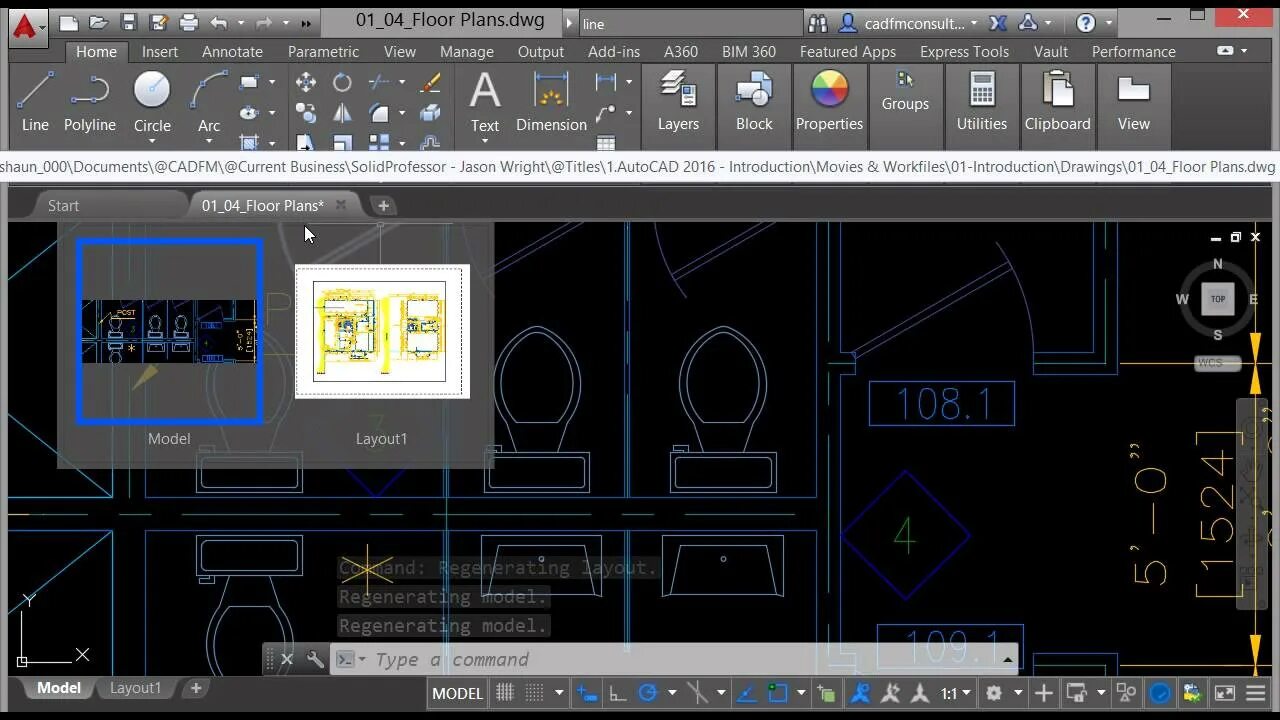Select the Mirror tool

(342, 113)
